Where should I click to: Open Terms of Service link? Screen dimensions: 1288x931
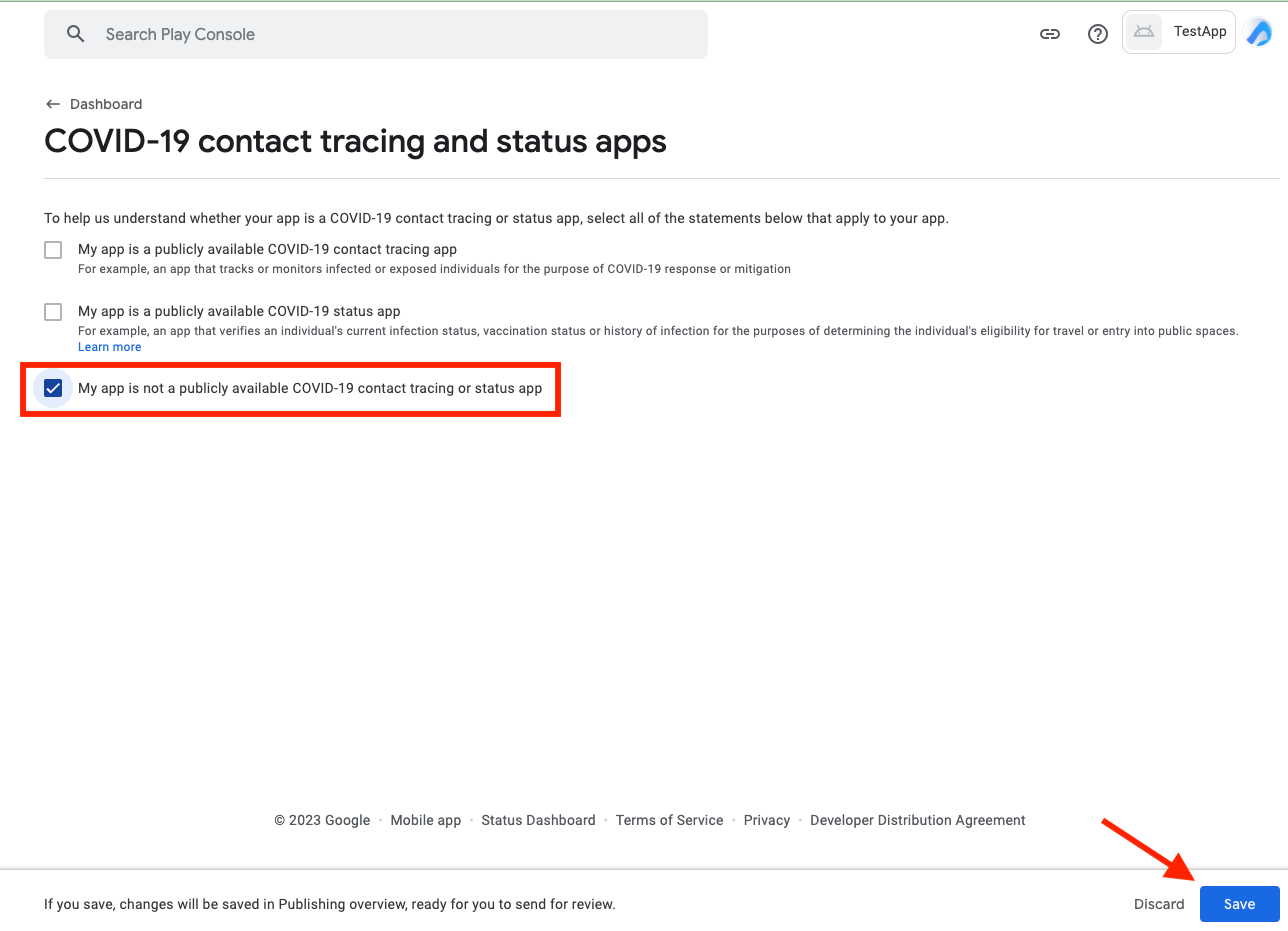(669, 820)
